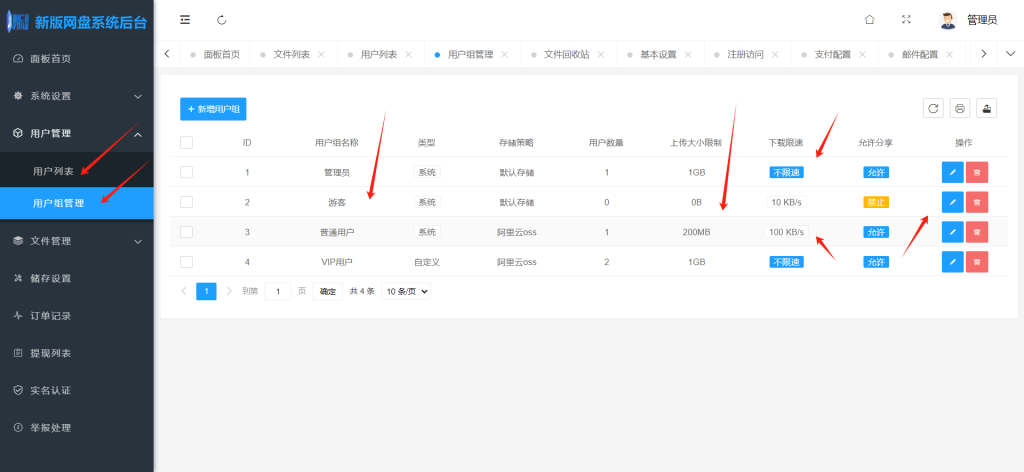Close the 注册访问 tab
The width and height of the screenshot is (1024, 472).
pyautogui.click(x=775, y=54)
